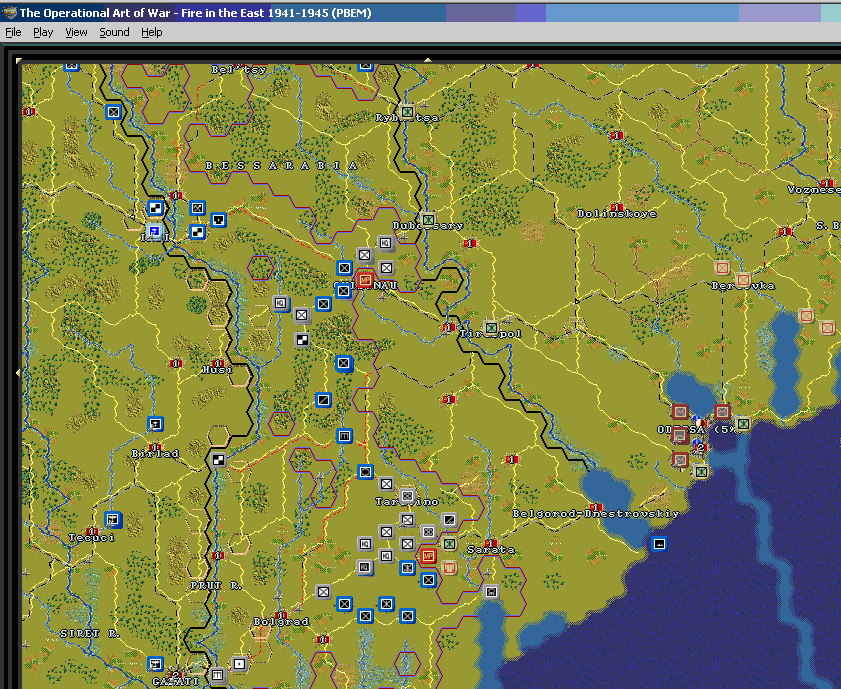Click the Birlad town label
Viewport: 841px width, 689px height.
pyautogui.click(x=155, y=454)
